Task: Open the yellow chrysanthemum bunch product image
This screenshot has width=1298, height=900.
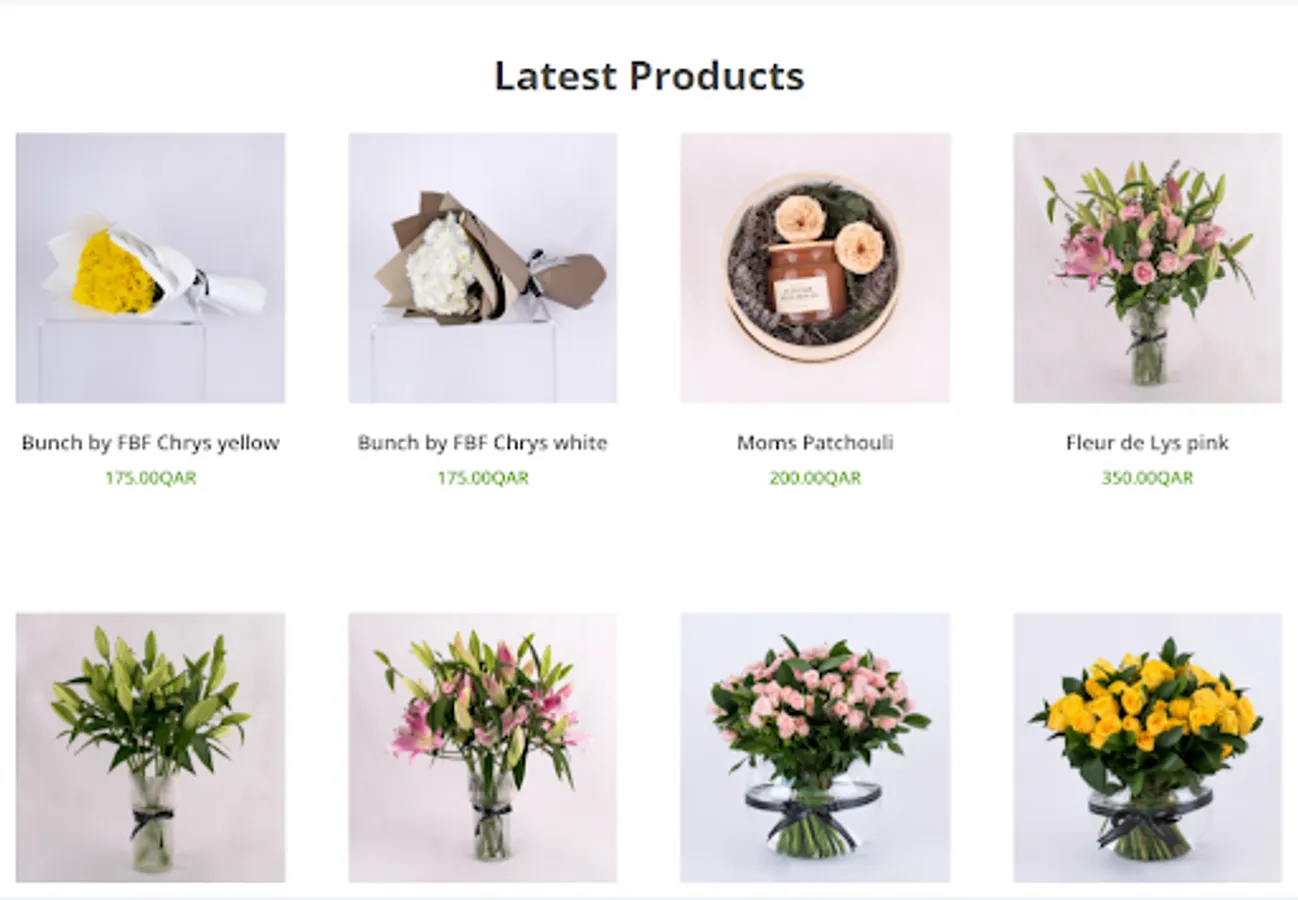Action: pos(150,268)
